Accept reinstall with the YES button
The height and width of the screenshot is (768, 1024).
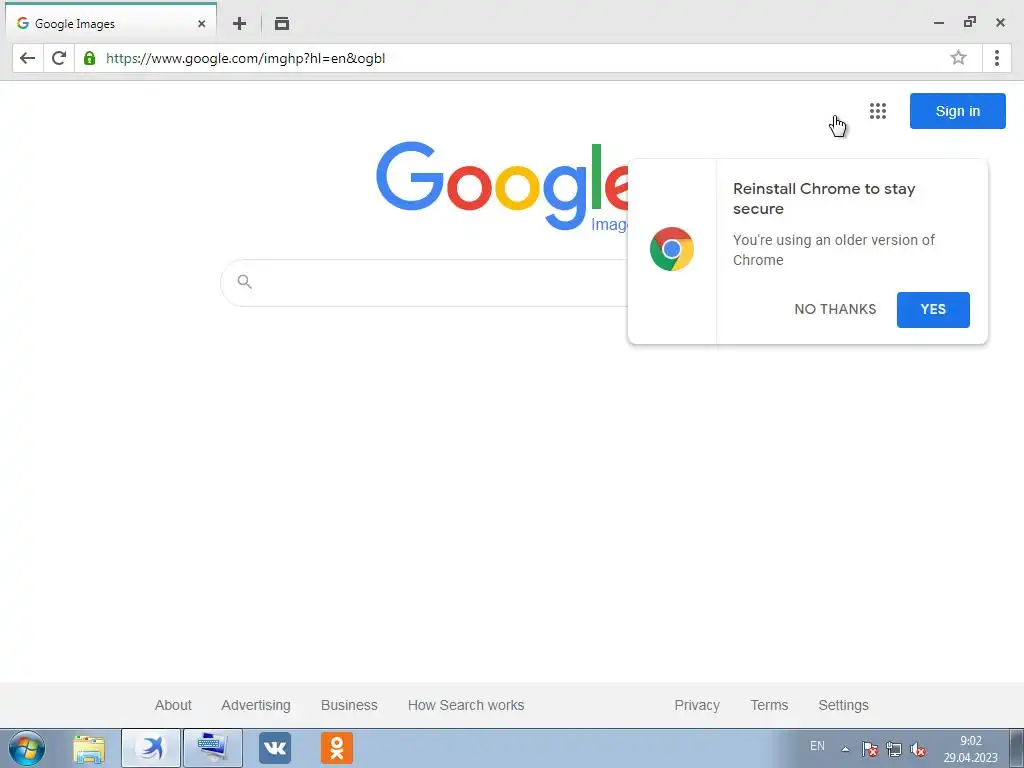point(933,310)
